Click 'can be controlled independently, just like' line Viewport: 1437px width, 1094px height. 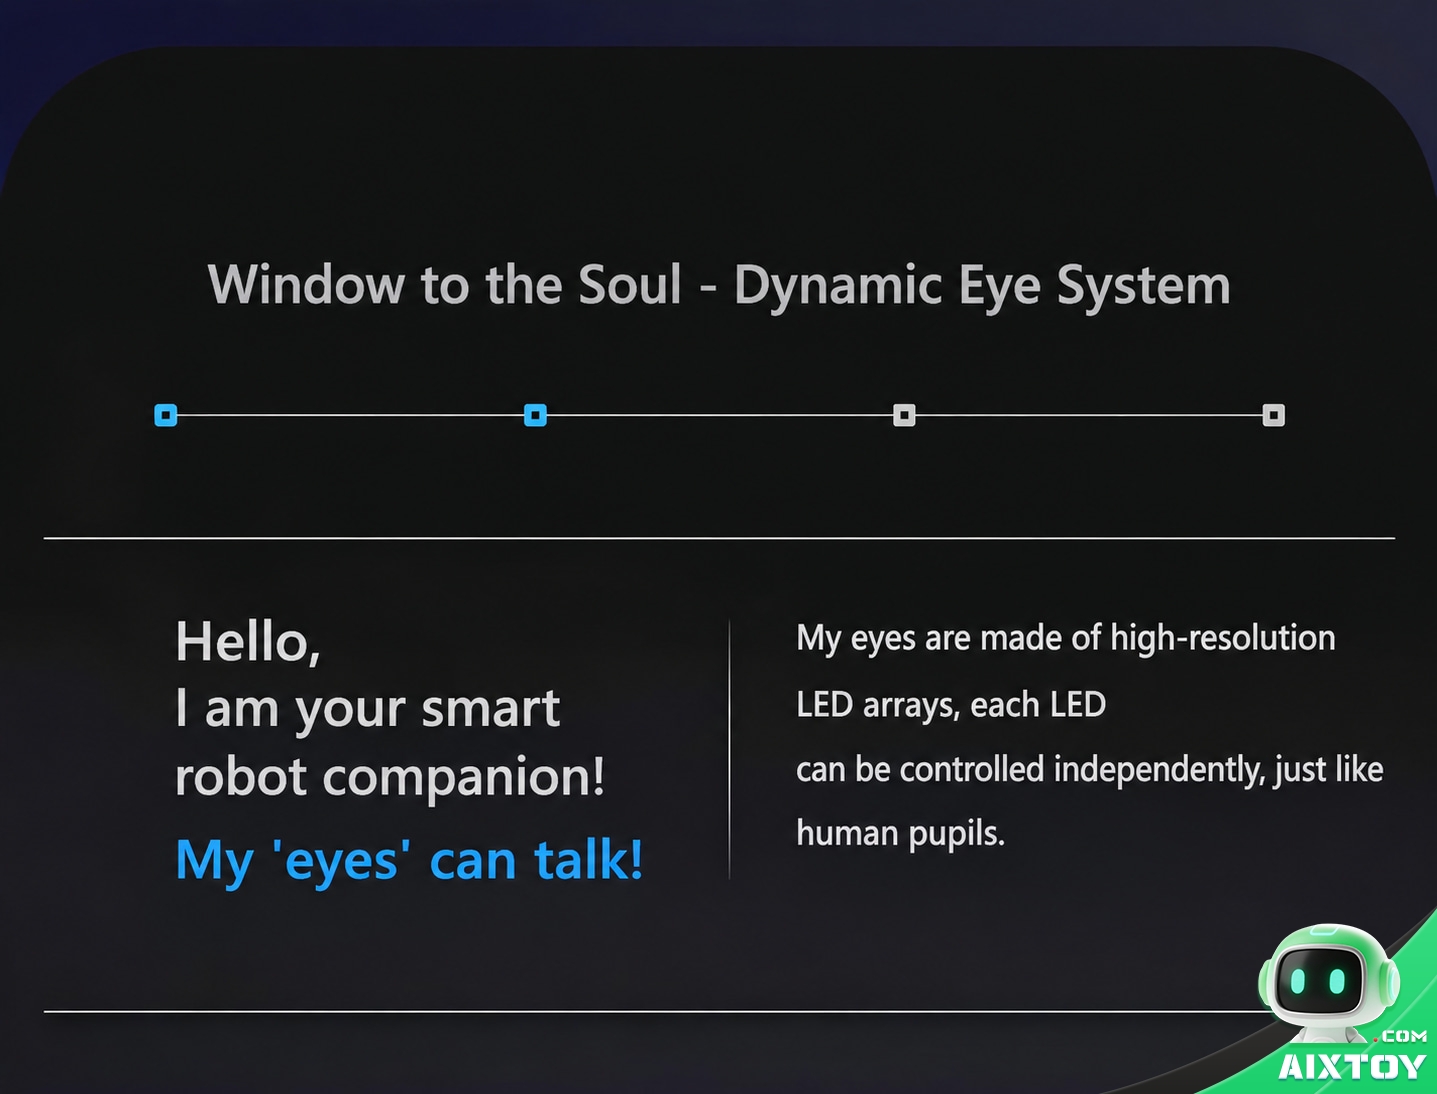pos(1090,770)
